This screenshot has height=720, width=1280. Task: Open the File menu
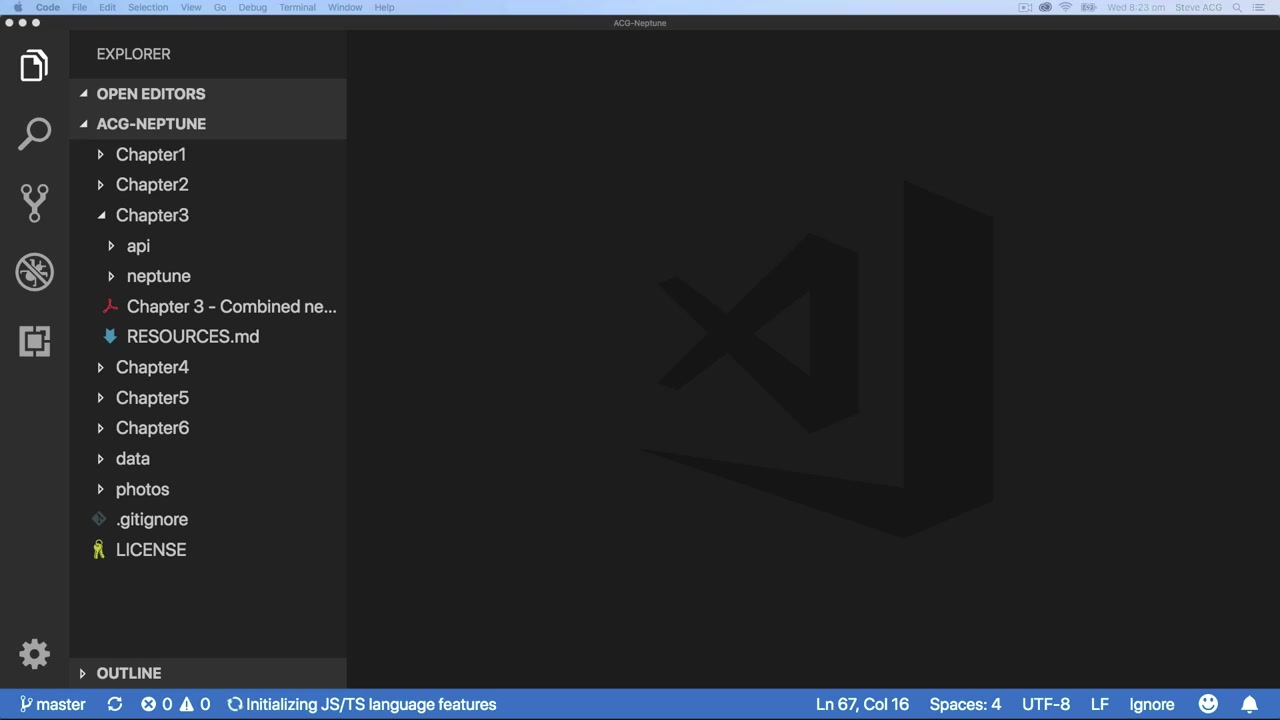click(79, 7)
